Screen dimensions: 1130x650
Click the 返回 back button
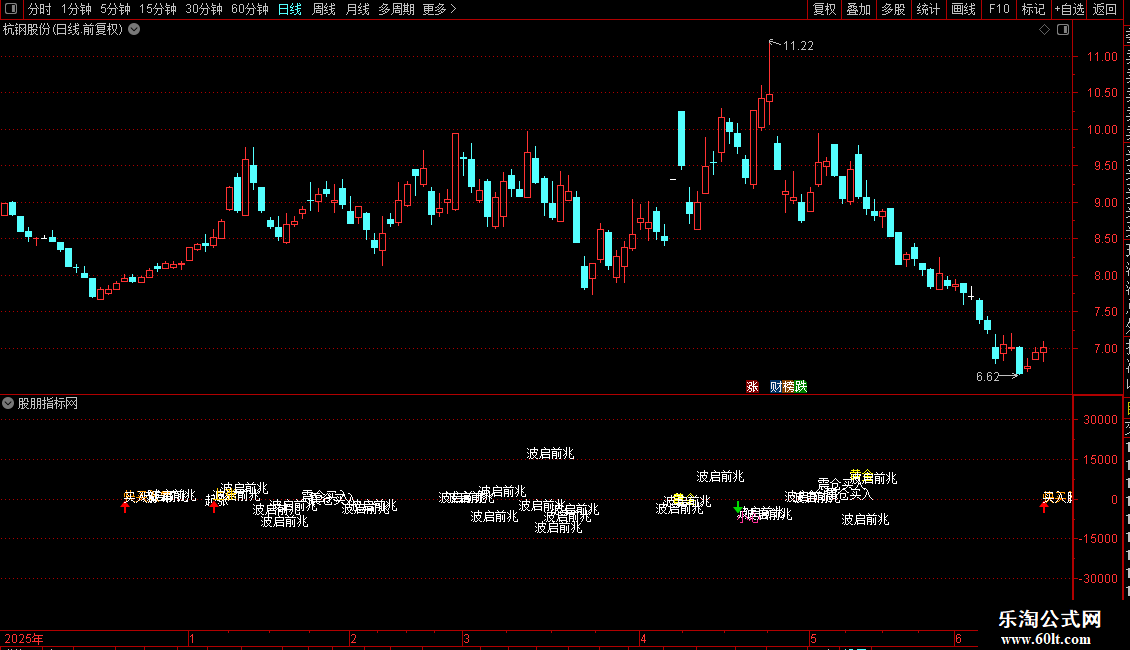(1104, 9)
